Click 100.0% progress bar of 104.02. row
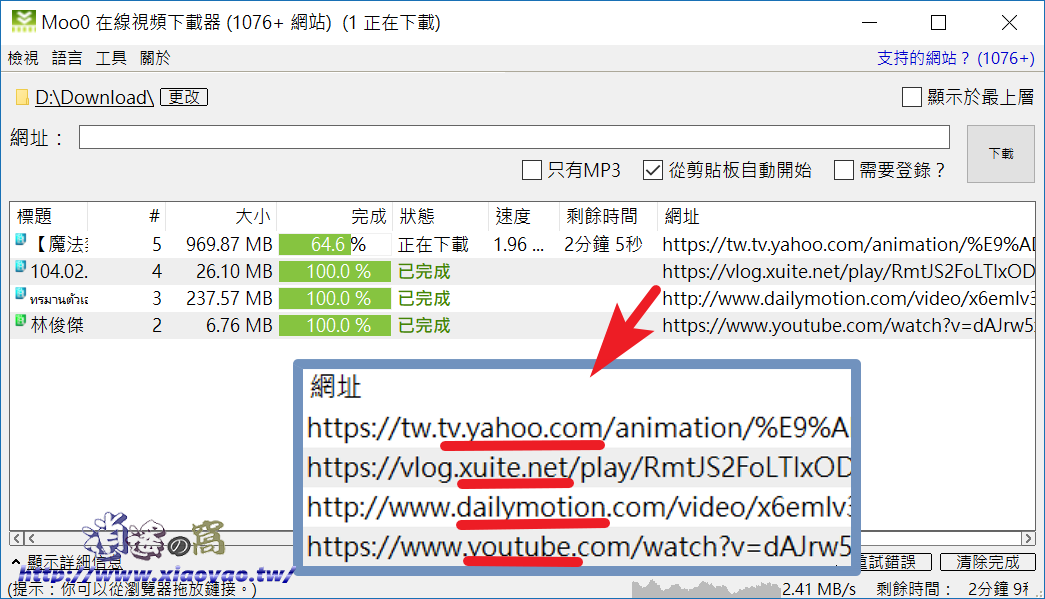 click(335, 271)
